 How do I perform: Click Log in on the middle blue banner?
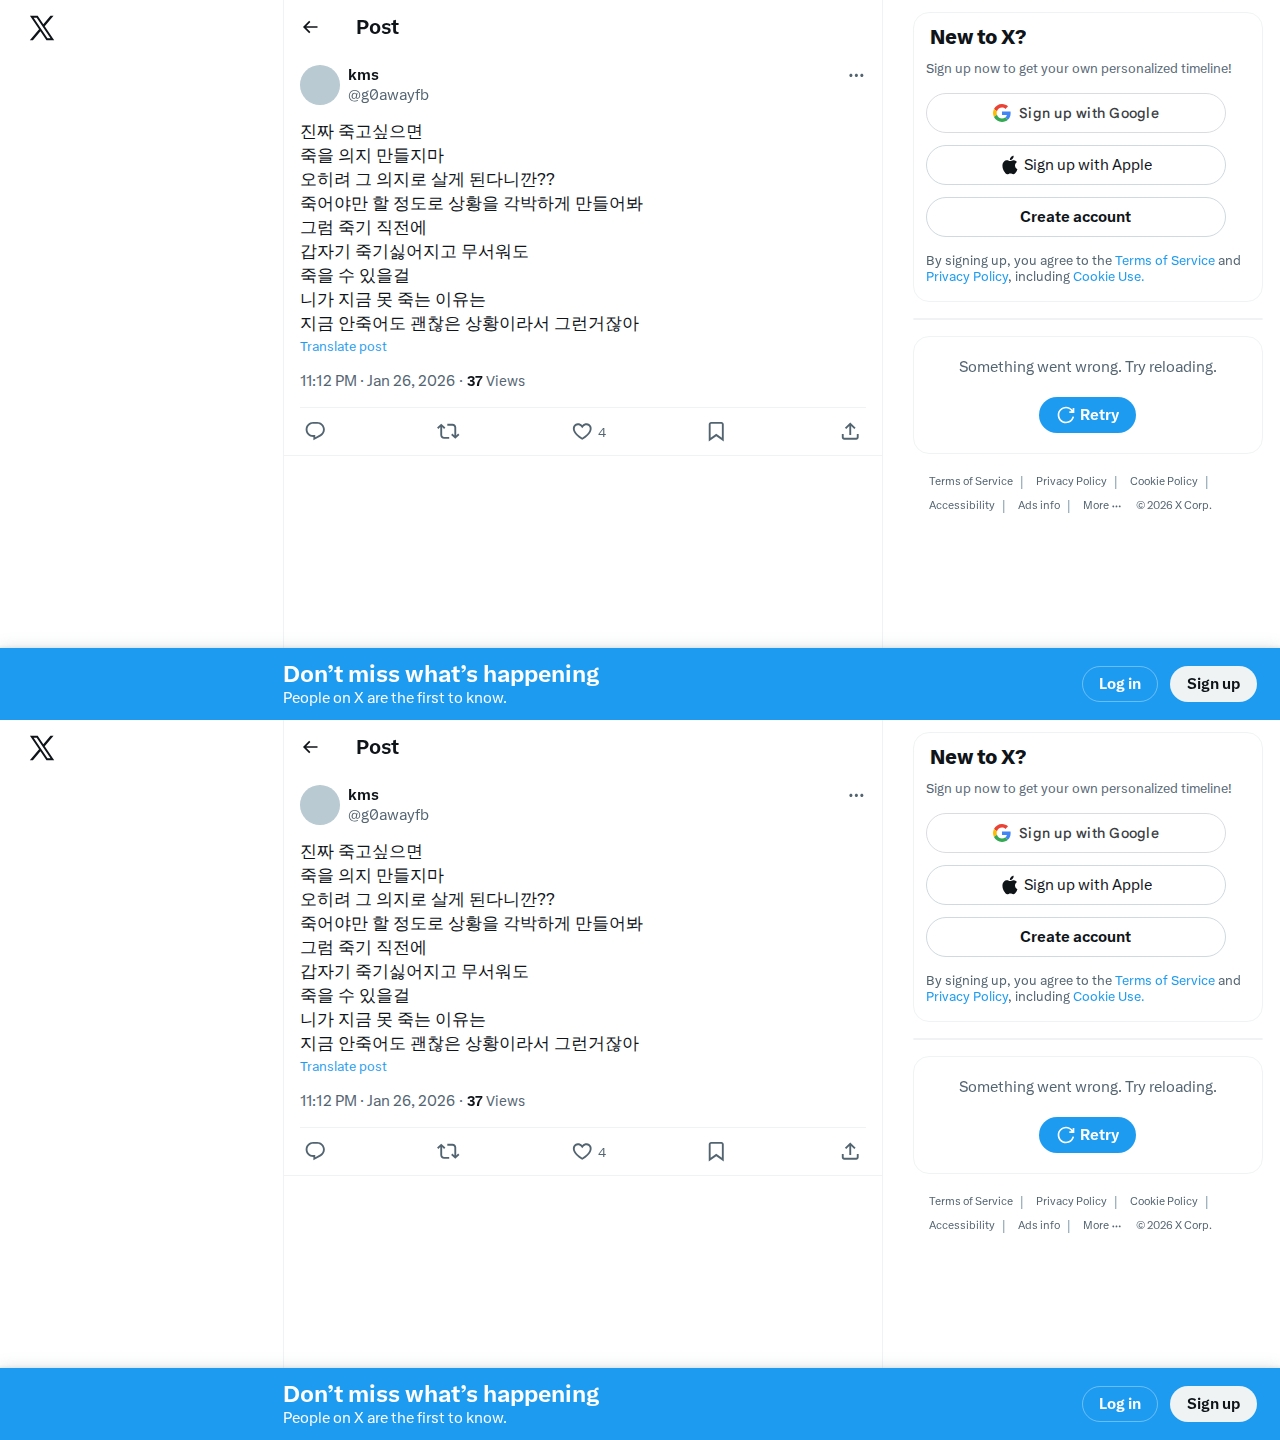(1120, 684)
